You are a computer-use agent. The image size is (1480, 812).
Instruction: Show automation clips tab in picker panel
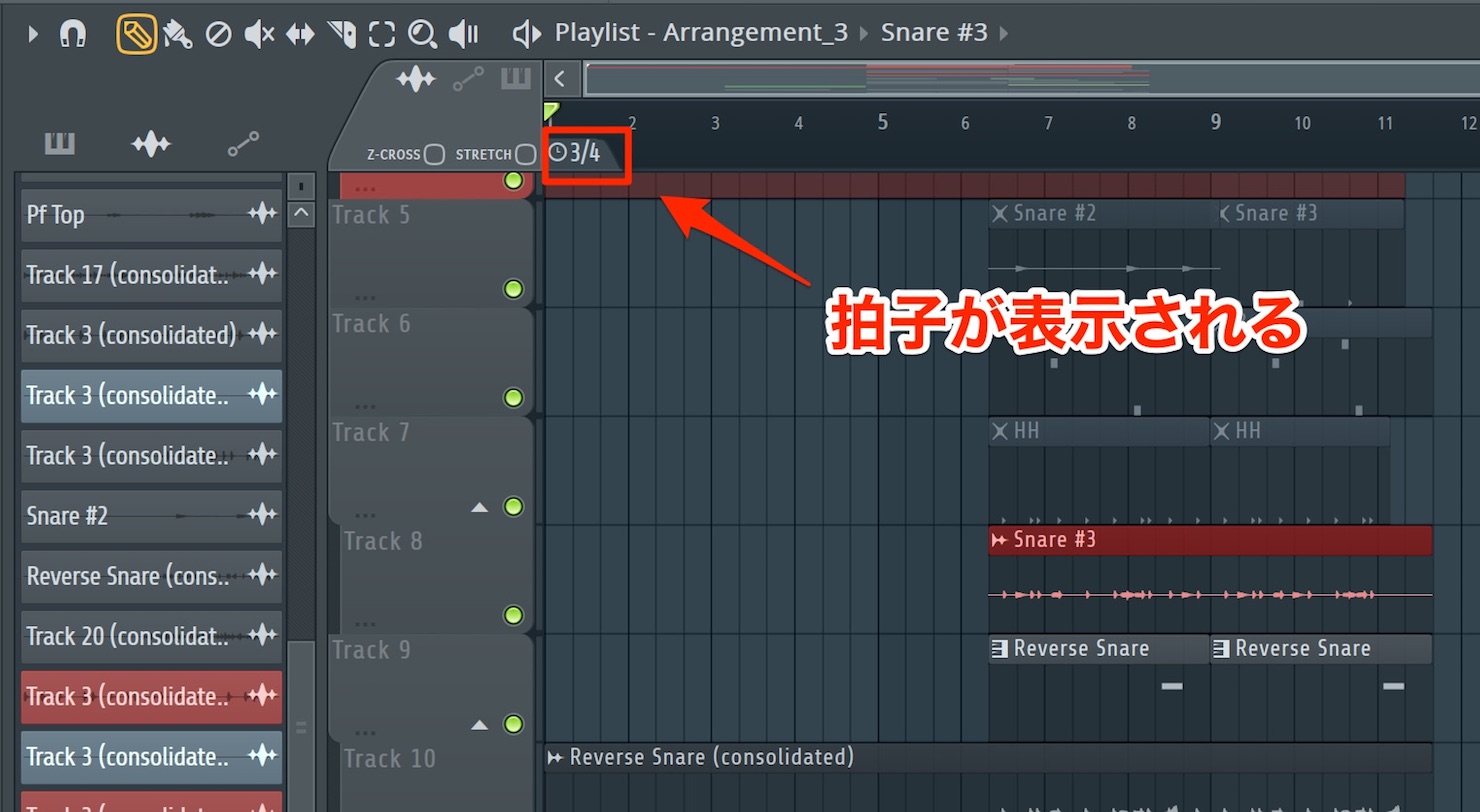click(243, 145)
